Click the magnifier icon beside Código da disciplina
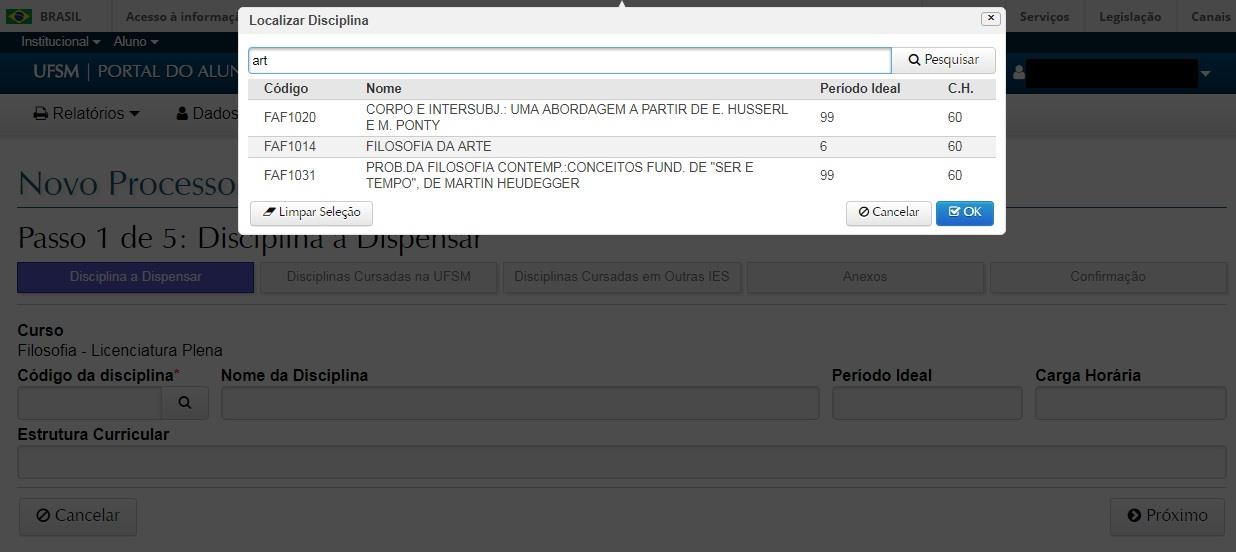Image resolution: width=1236 pixels, height=552 pixels. (185, 403)
